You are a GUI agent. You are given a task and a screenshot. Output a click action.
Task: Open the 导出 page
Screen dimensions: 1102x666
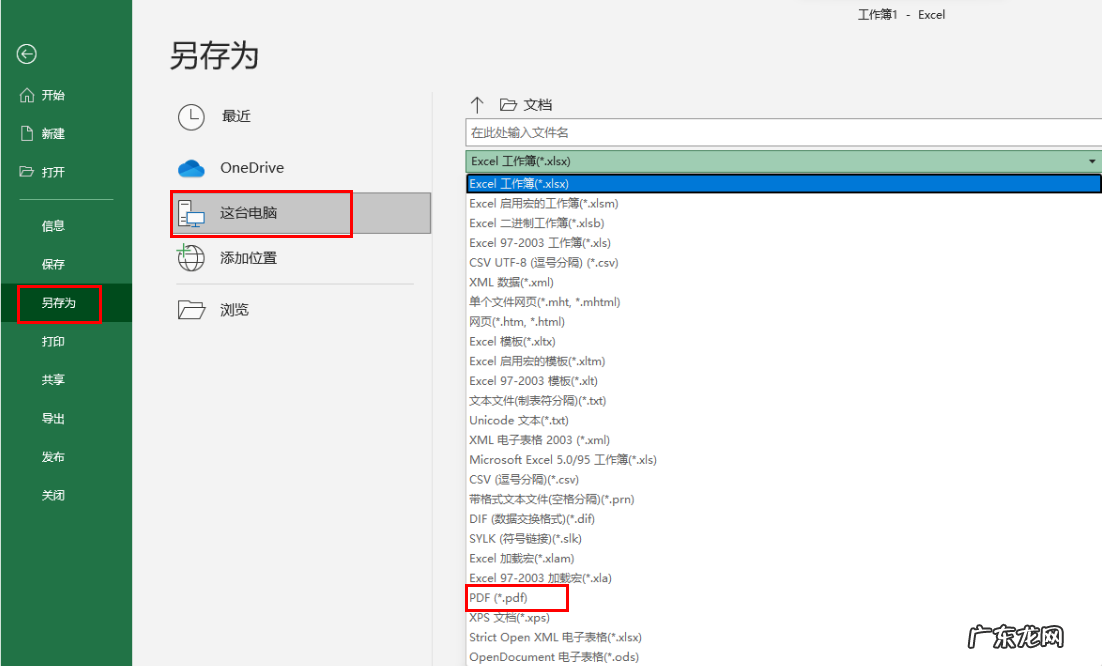click(53, 418)
